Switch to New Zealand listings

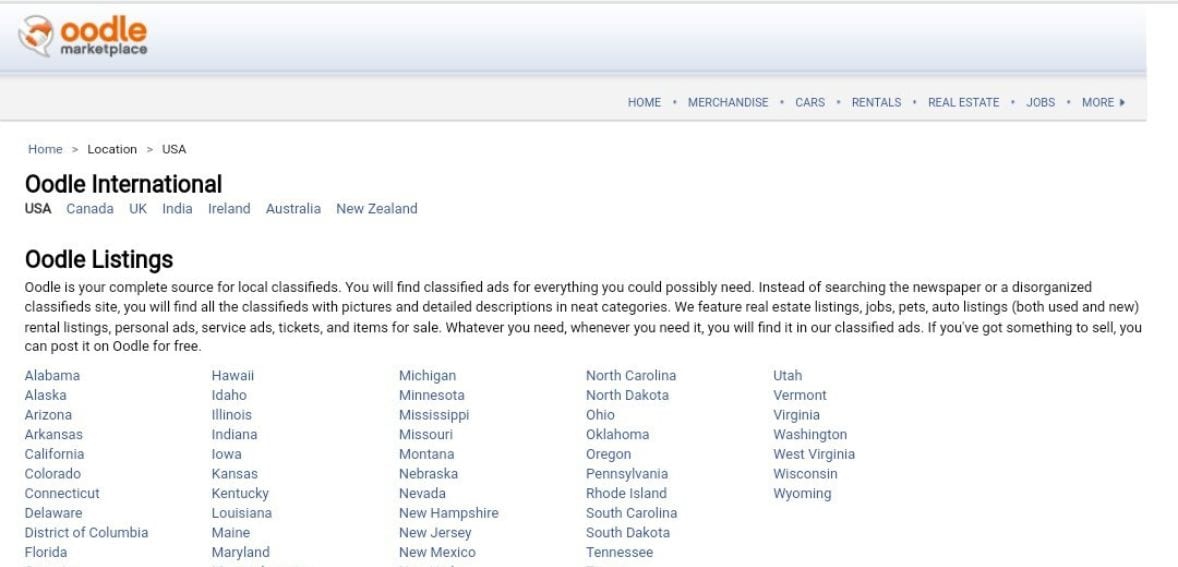(376, 209)
